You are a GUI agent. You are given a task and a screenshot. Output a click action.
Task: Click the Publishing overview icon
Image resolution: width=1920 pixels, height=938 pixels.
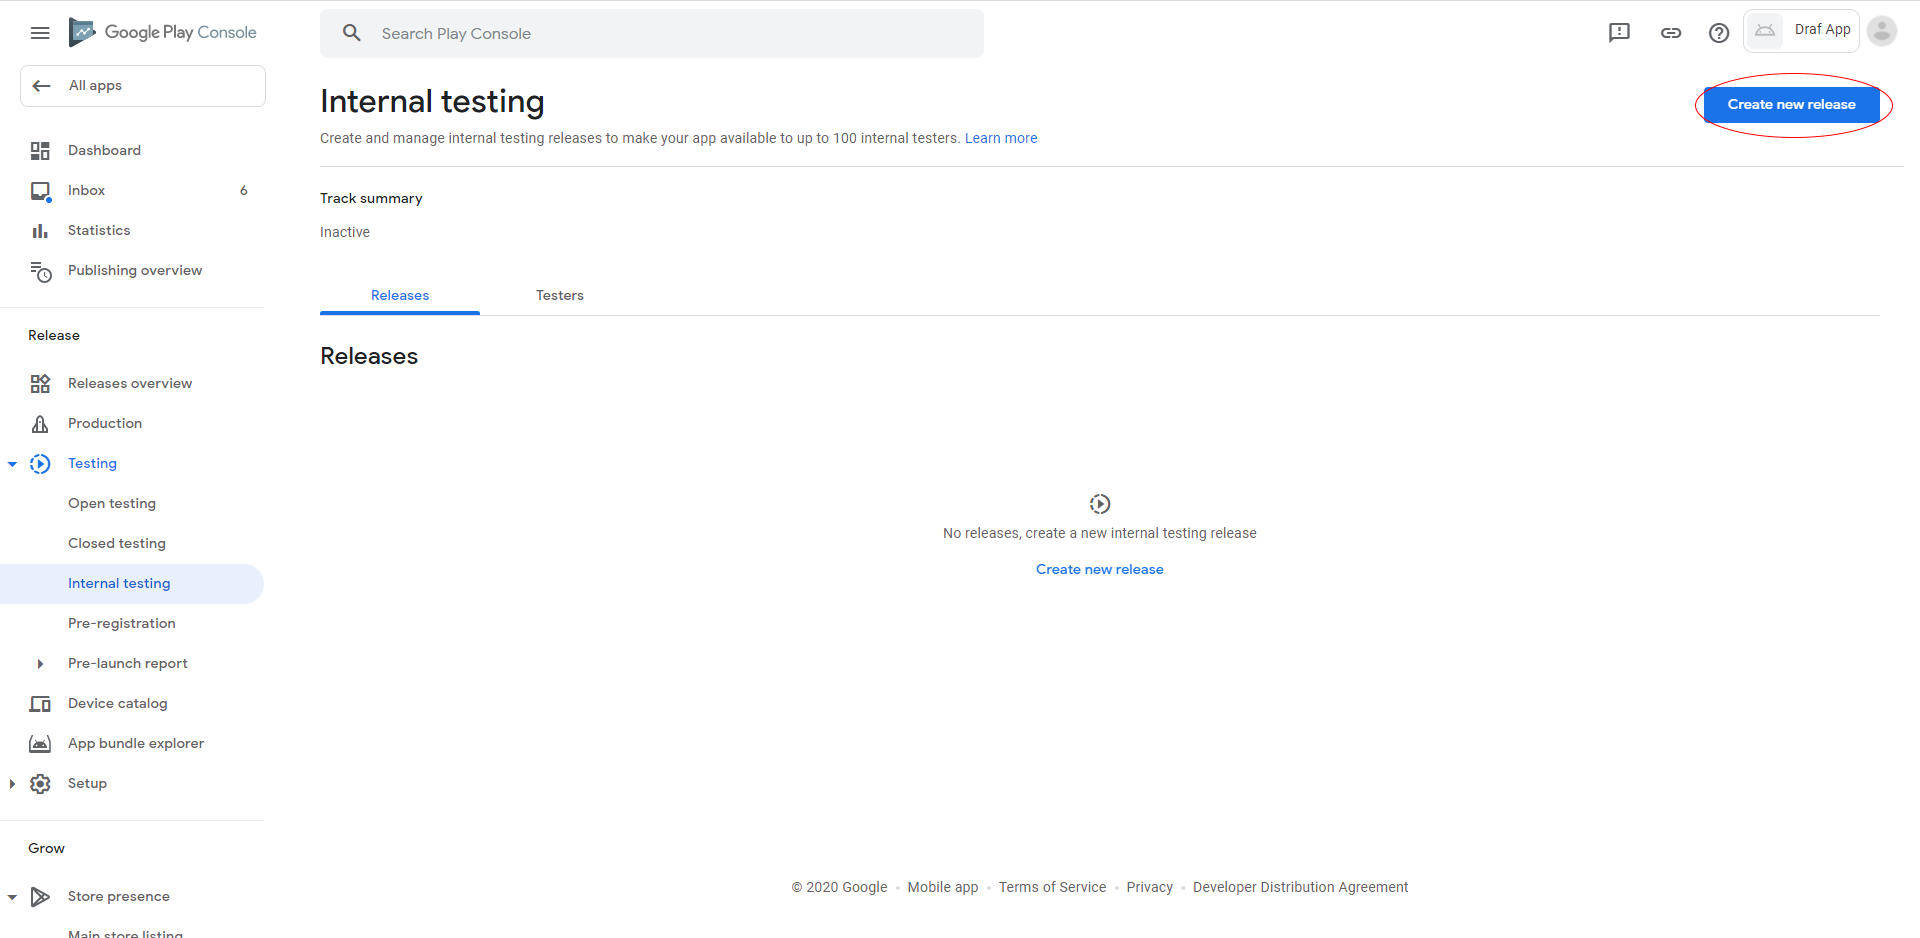[x=40, y=271]
